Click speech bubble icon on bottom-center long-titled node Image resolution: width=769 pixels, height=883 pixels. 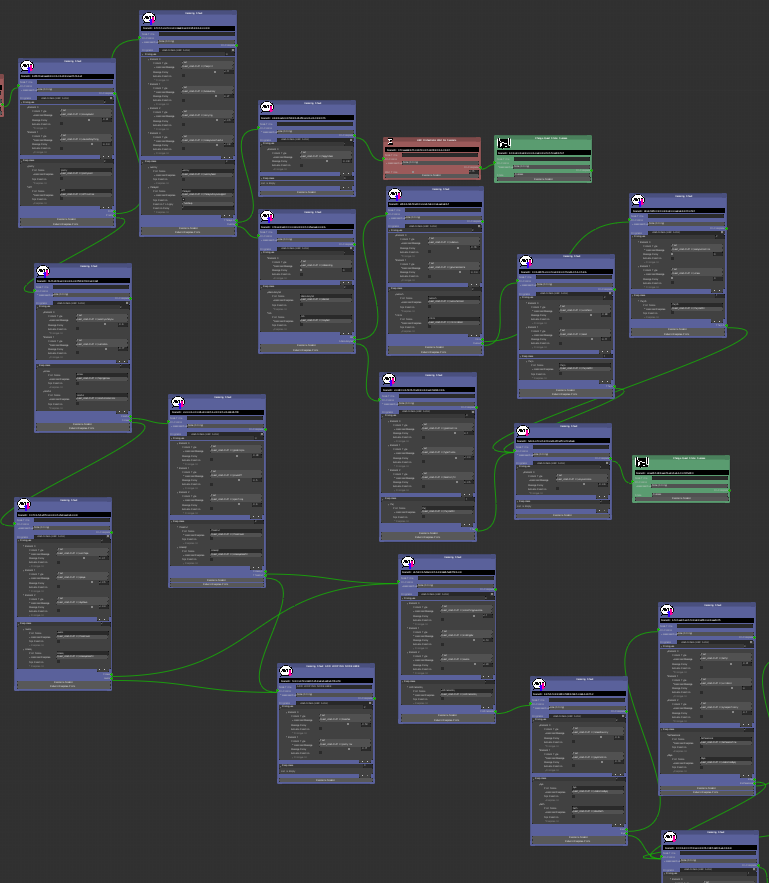pyautogui.click(x=287, y=671)
